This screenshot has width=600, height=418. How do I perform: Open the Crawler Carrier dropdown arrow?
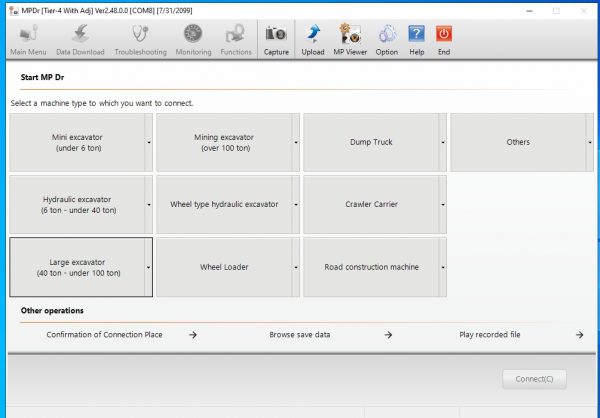tap(443, 205)
